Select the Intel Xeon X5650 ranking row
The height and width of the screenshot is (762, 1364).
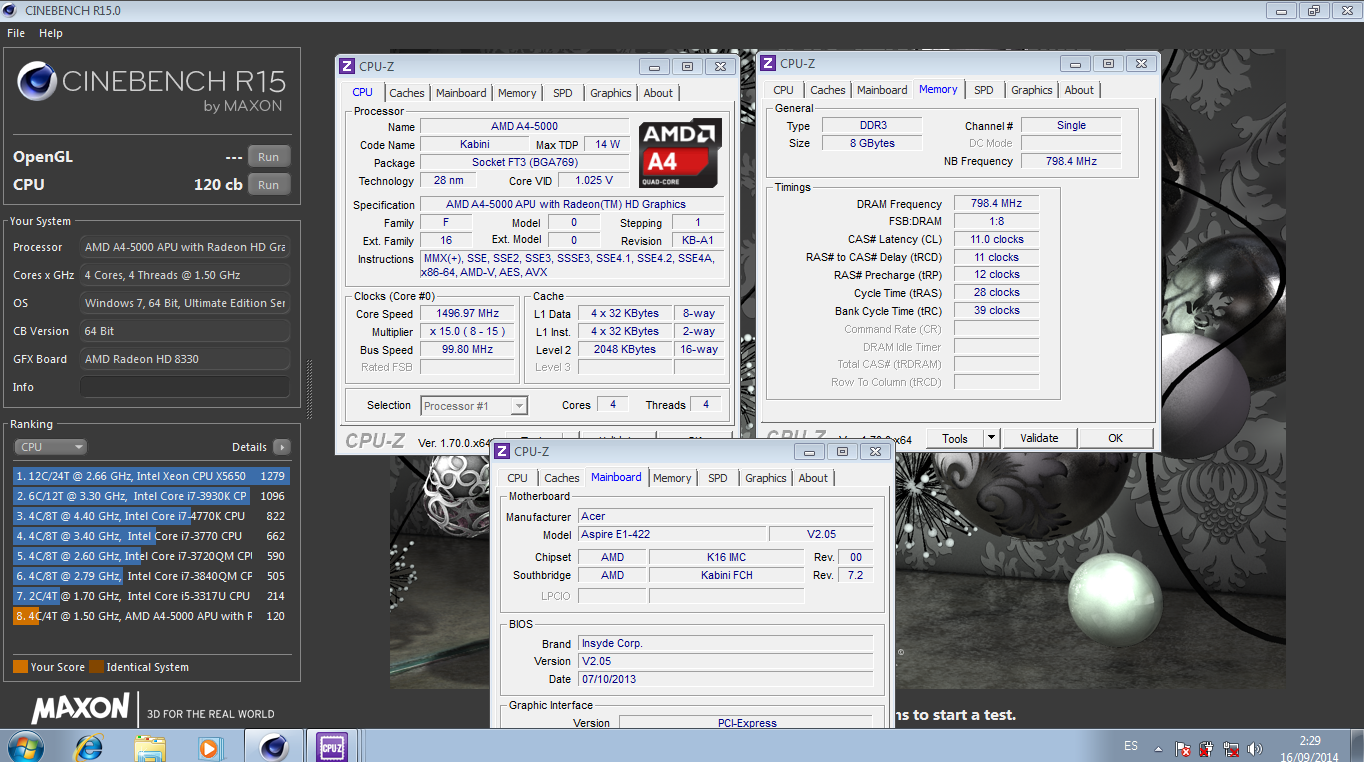pyautogui.click(x=150, y=476)
